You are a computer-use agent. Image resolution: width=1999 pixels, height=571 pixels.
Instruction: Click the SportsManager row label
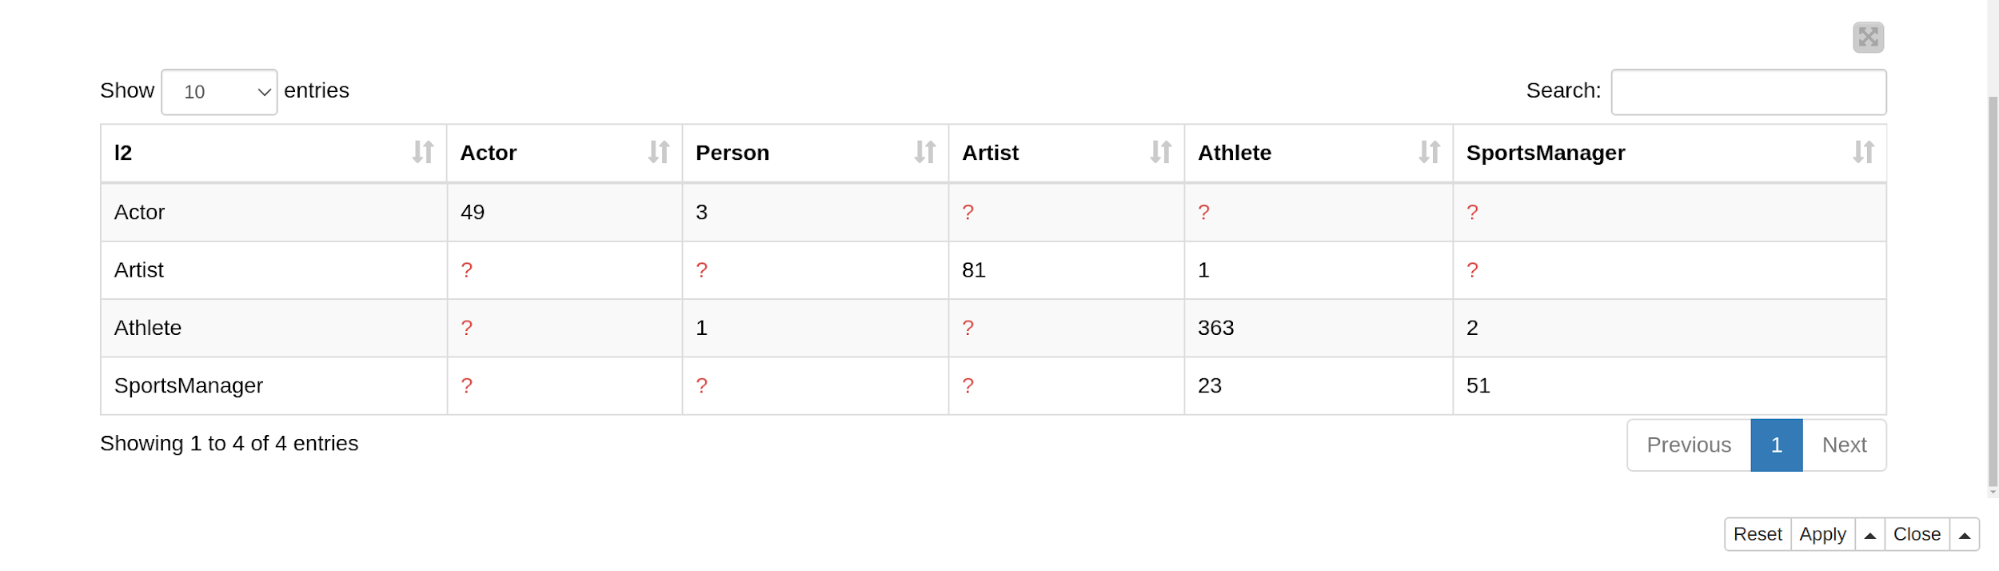188,386
